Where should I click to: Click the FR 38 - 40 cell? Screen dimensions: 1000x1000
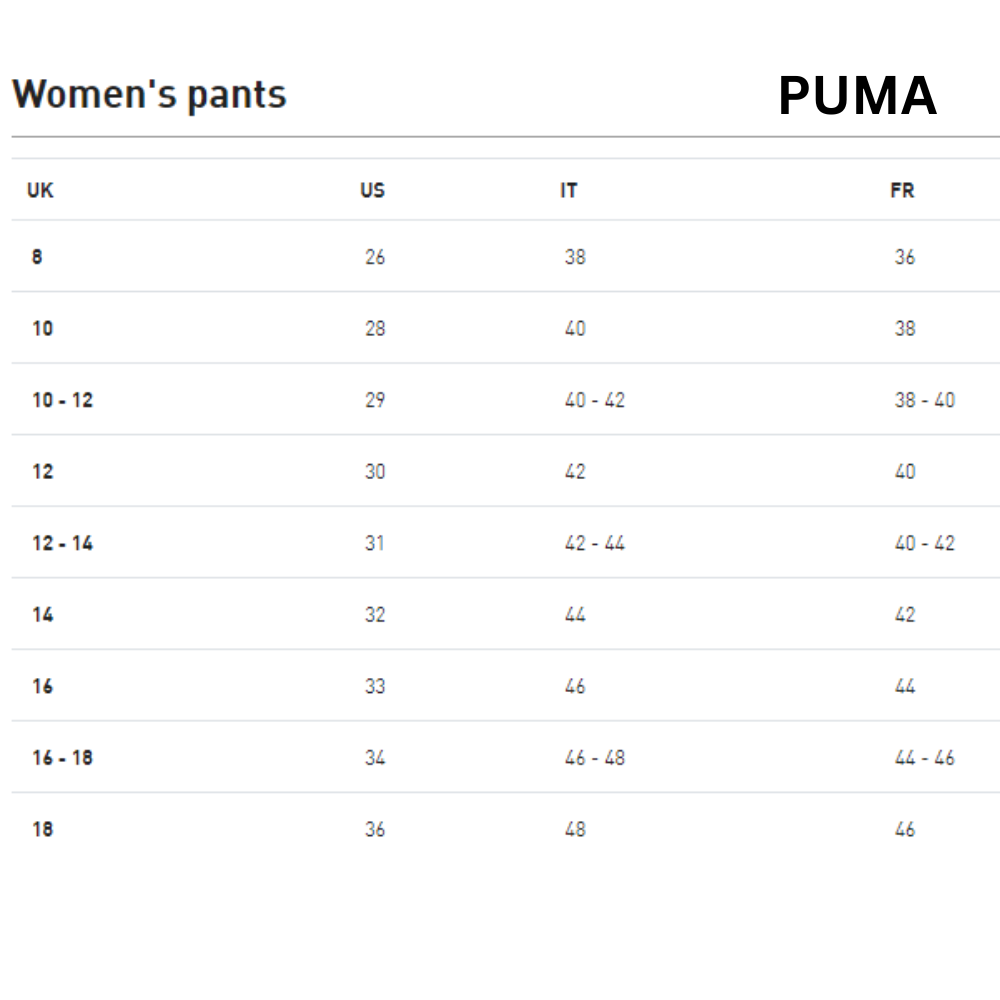(x=924, y=400)
